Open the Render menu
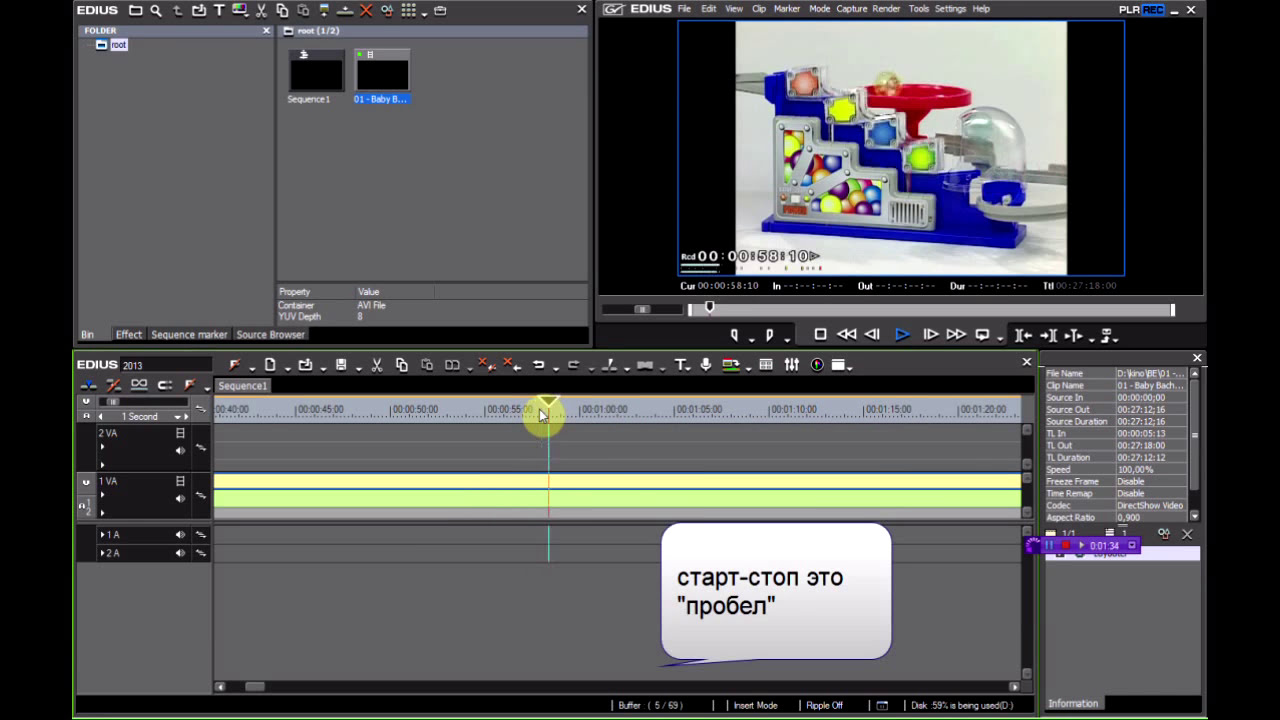The width and height of the screenshot is (1280, 720). 886,9
